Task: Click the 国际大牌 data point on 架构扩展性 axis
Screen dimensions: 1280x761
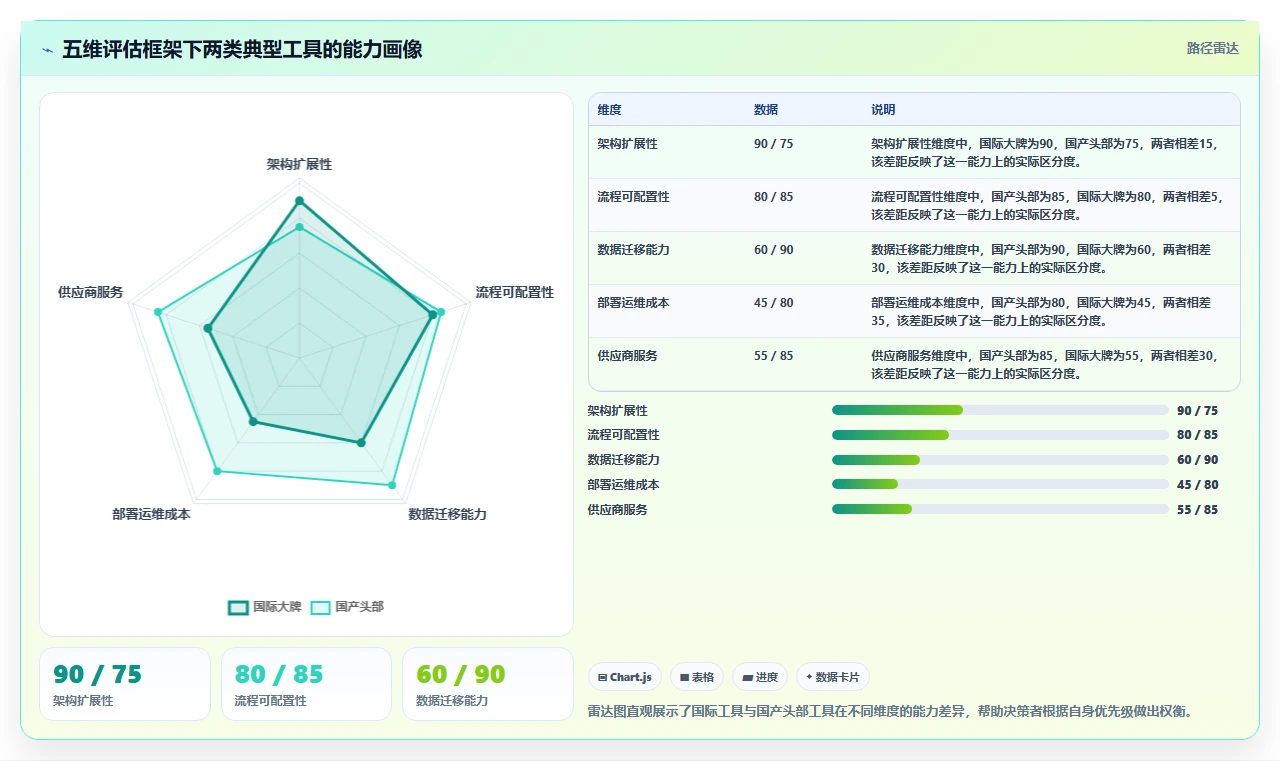Action: tap(299, 201)
